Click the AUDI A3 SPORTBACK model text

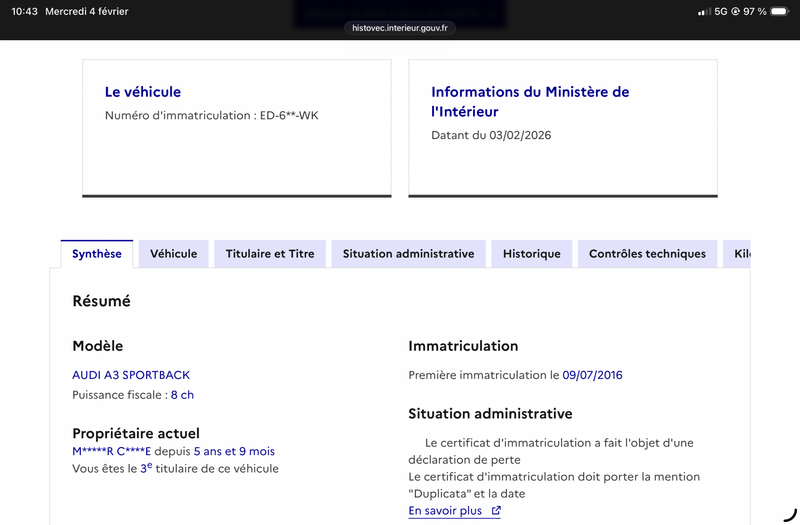pos(131,375)
